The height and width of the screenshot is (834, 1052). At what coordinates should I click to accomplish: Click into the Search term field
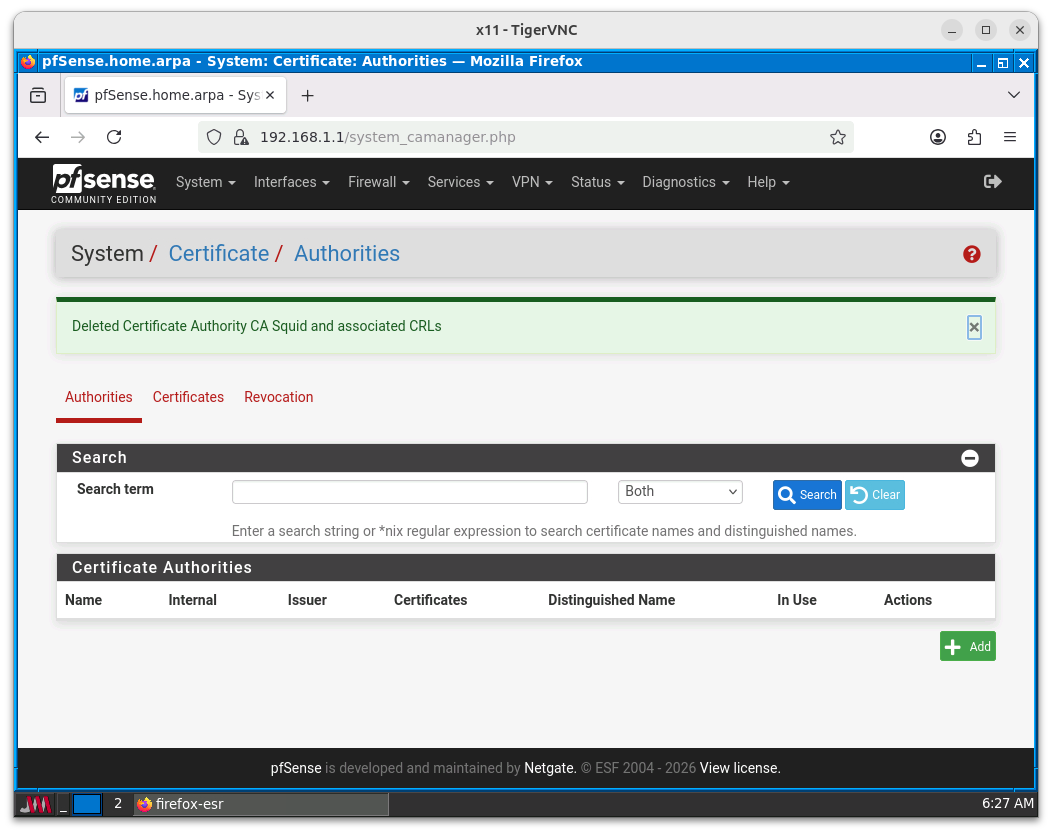[x=409, y=492]
